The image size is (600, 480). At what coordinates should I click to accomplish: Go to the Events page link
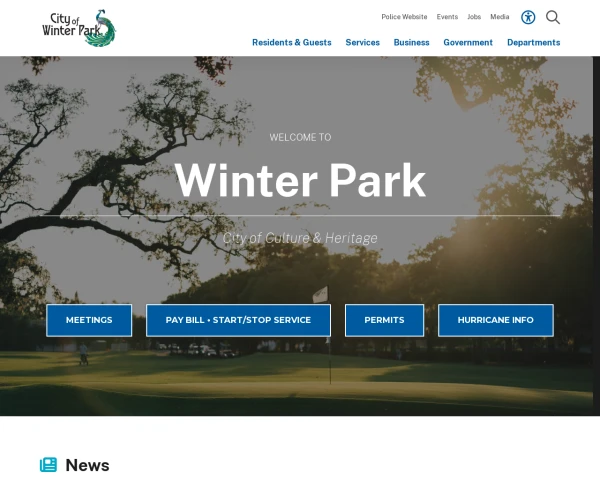(447, 17)
